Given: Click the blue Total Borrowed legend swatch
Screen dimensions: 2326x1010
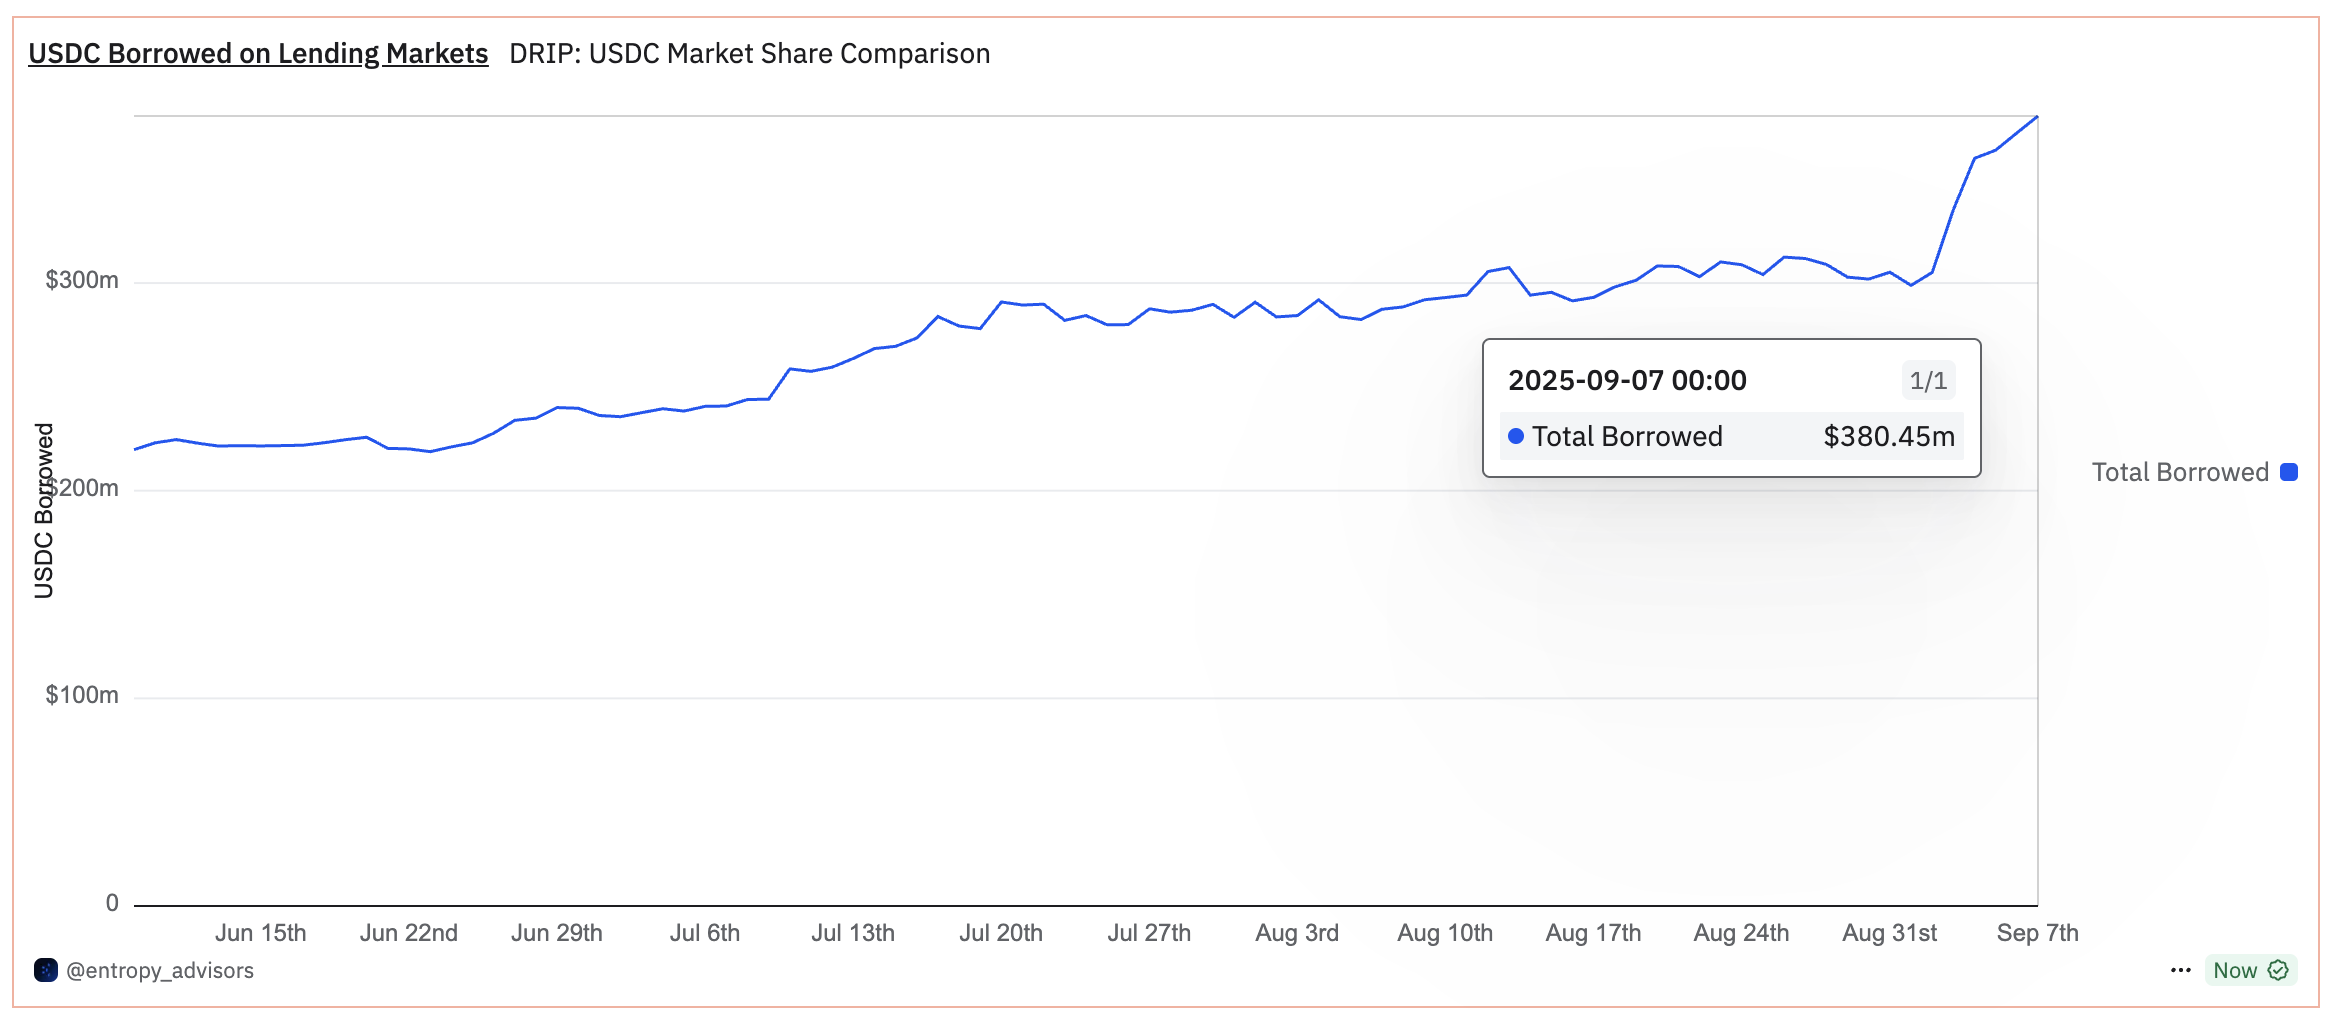Looking at the screenshot, I should pos(2289,472).
